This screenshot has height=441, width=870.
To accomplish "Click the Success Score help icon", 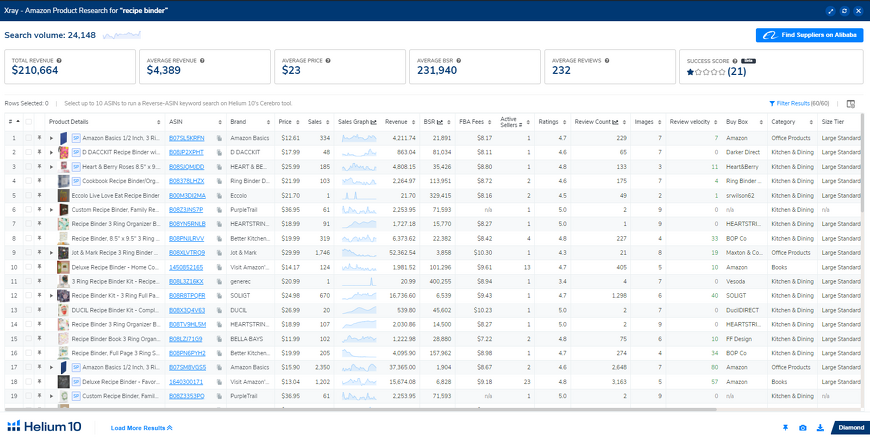I will click(735, 60).
